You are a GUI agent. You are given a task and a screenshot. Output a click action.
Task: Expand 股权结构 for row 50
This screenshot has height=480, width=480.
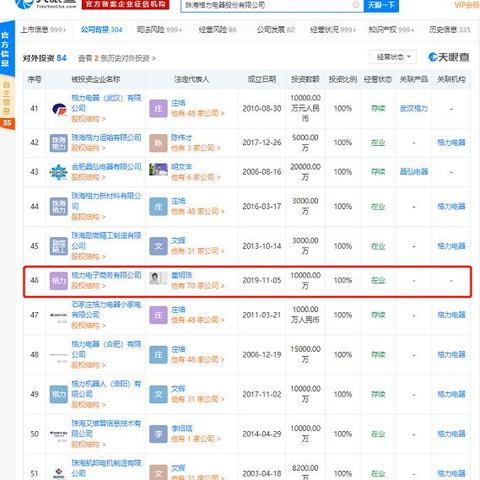tap(88, 445)
